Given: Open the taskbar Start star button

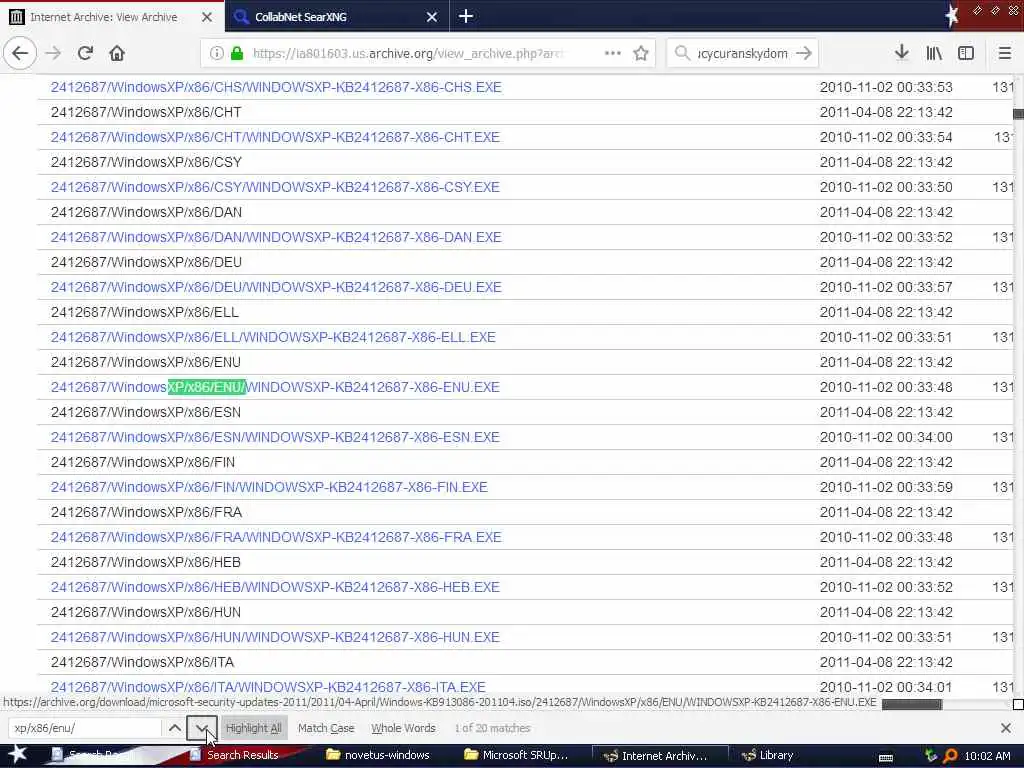Looking at the screenshot, I should (18, 755).
